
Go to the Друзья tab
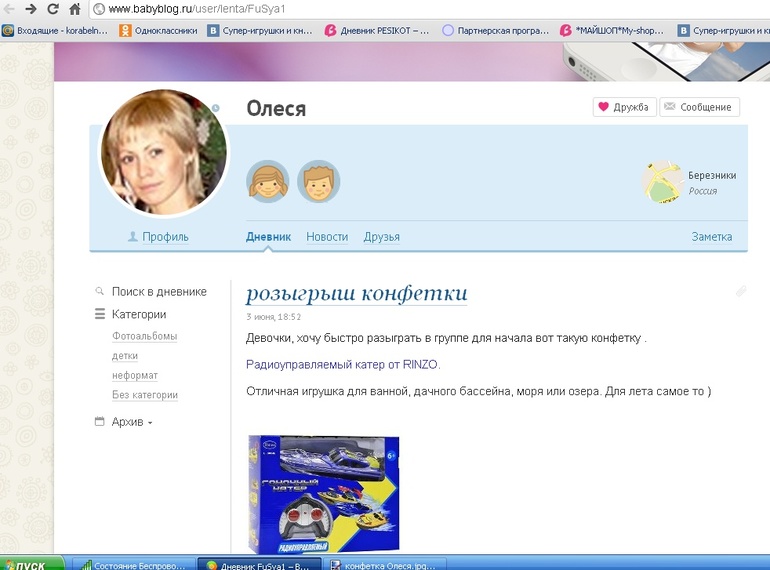tap(381, 237)
